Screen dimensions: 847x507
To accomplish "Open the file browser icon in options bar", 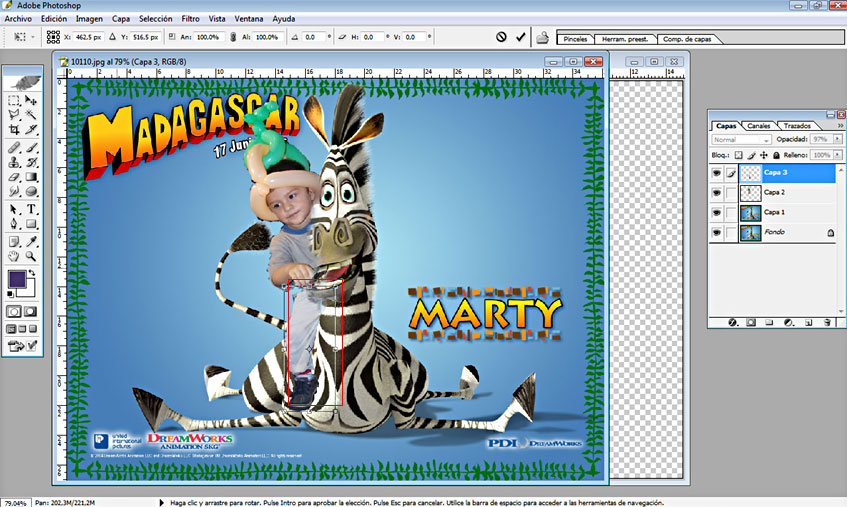I will pos(543,37).
